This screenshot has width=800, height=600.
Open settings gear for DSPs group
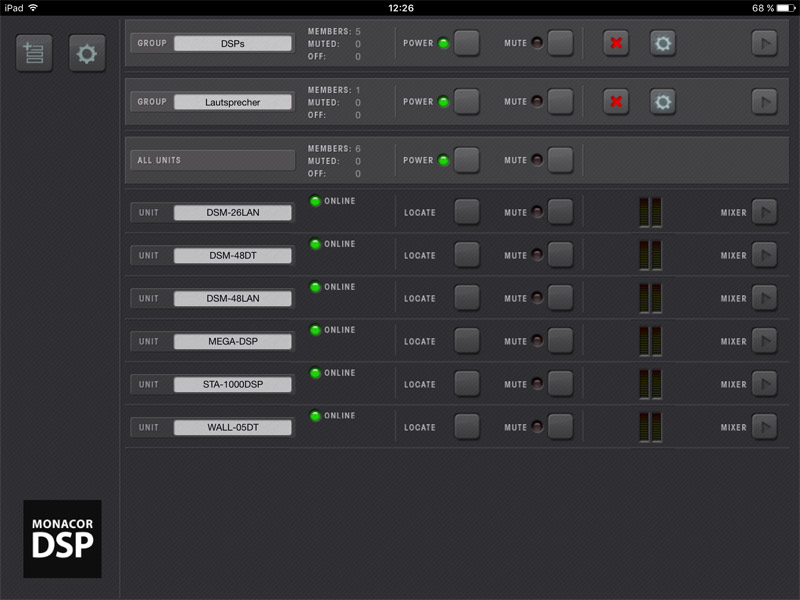(x=663, y=43)
